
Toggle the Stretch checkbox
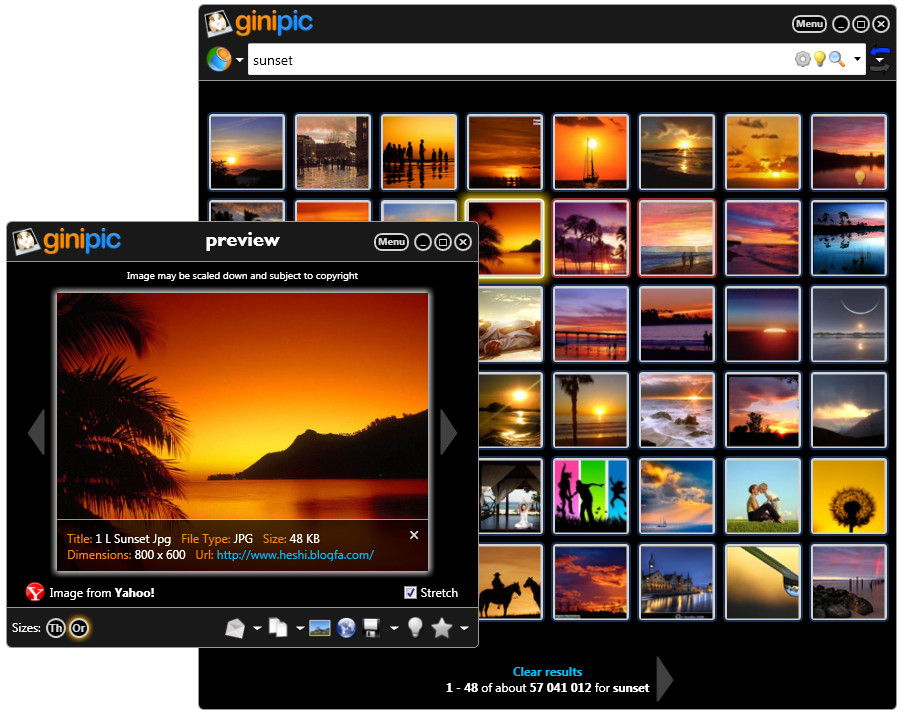pos(410,593)
